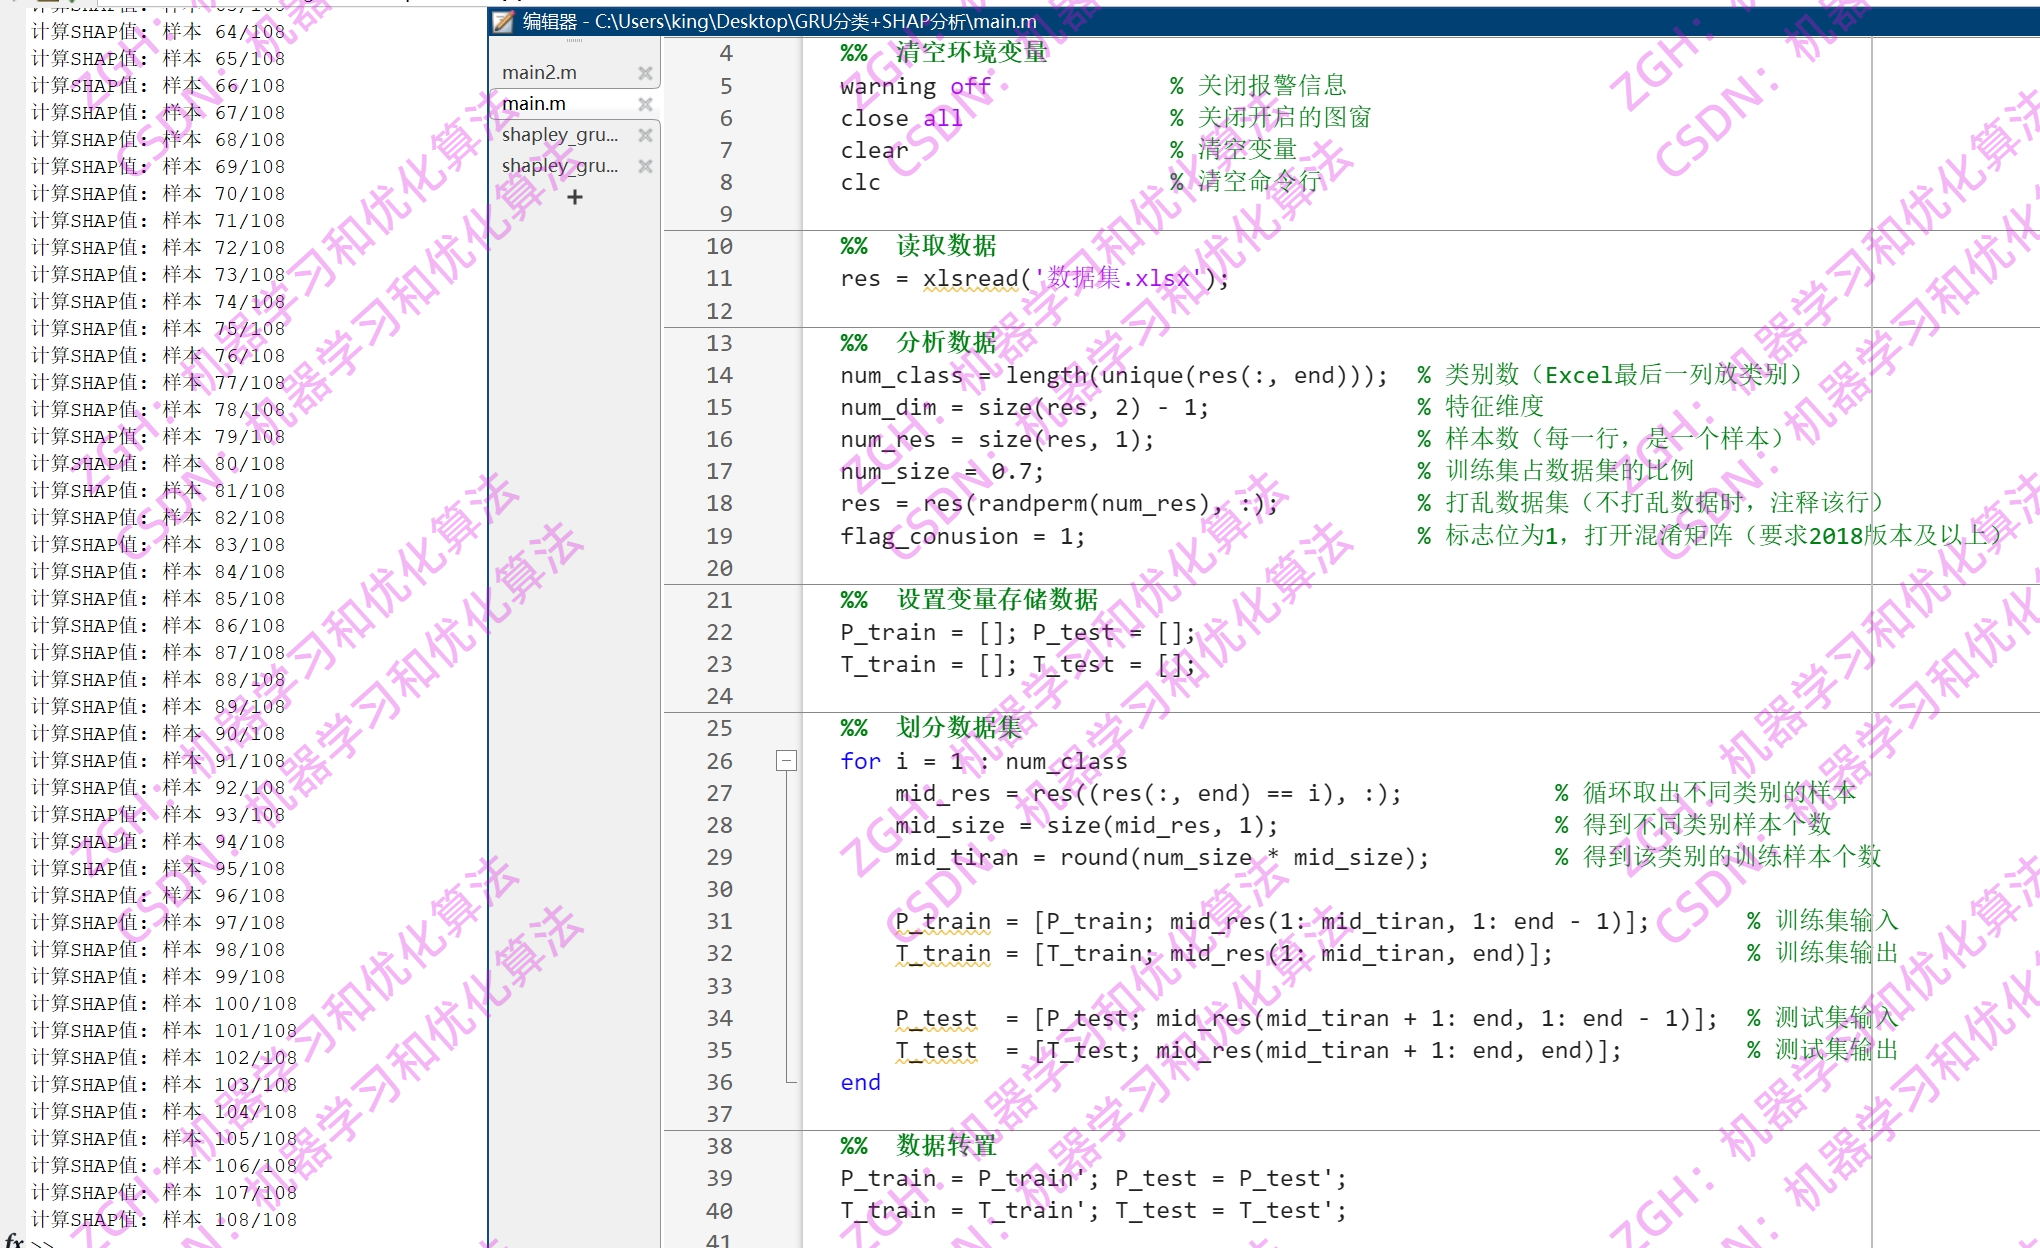Open the lower shapley_gru tab

tap(560, 166)
